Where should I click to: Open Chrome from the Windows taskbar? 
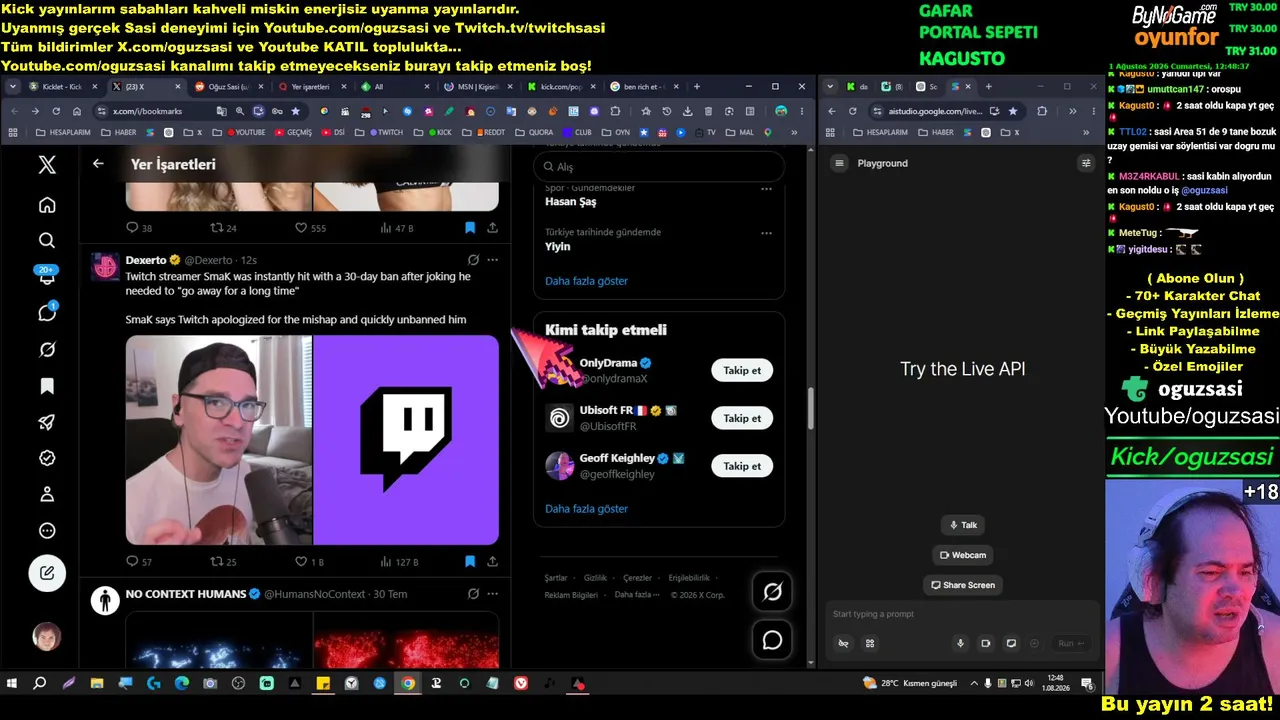pyautogui.click(x=408, y=684)
